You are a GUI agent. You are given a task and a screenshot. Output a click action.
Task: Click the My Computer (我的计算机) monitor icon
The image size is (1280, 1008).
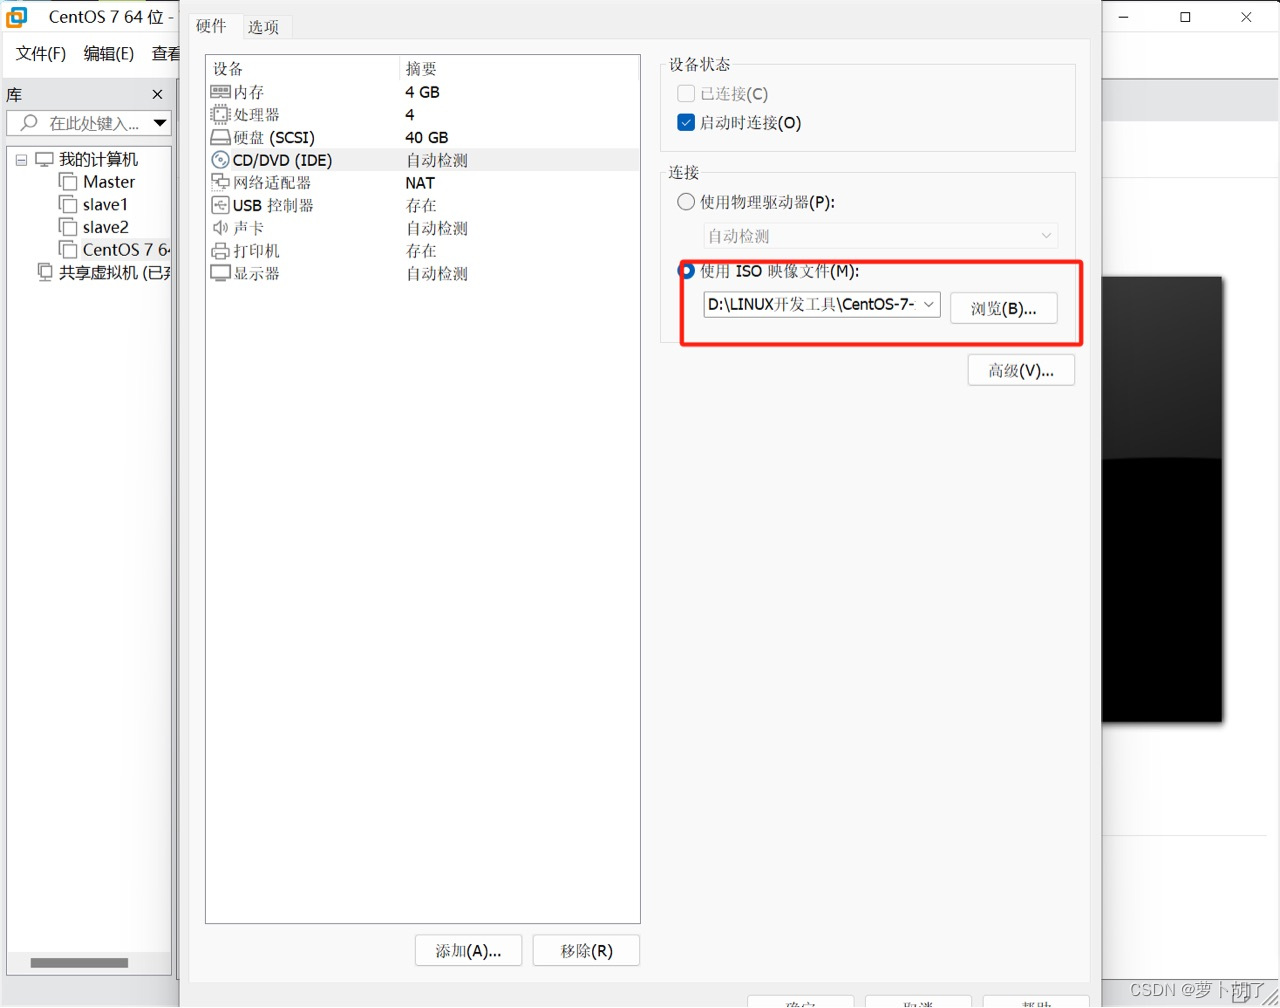[x=44, y=159]
